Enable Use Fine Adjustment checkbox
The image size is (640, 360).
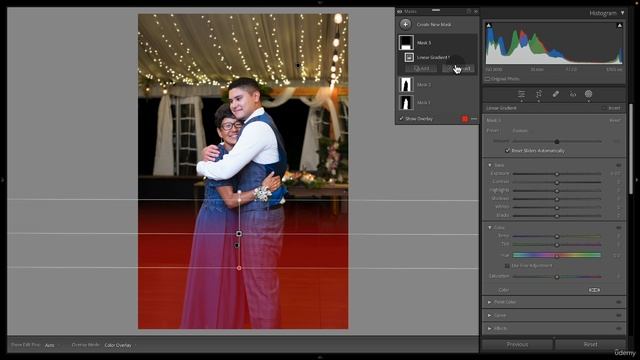click(507, 266)
